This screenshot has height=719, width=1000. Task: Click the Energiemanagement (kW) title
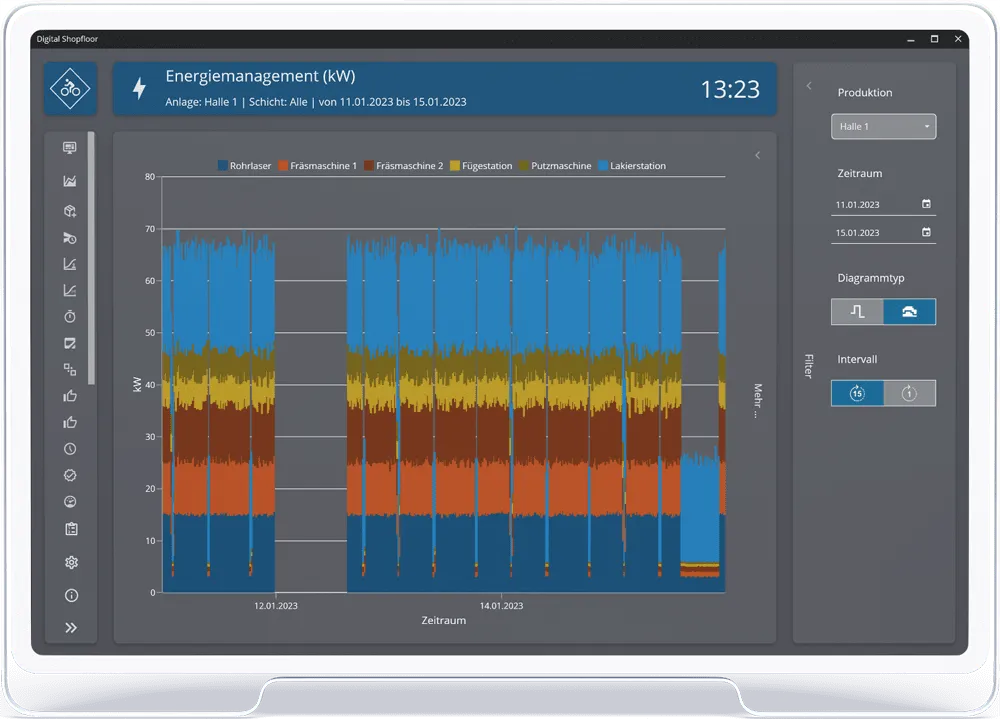click(260, 76)
